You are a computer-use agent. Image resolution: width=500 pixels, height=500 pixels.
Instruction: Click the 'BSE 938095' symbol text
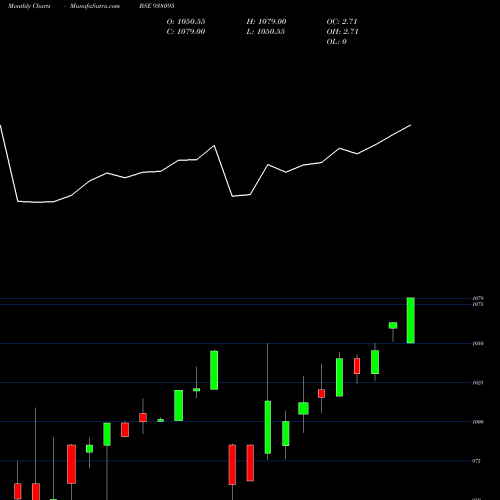point(157,6)
